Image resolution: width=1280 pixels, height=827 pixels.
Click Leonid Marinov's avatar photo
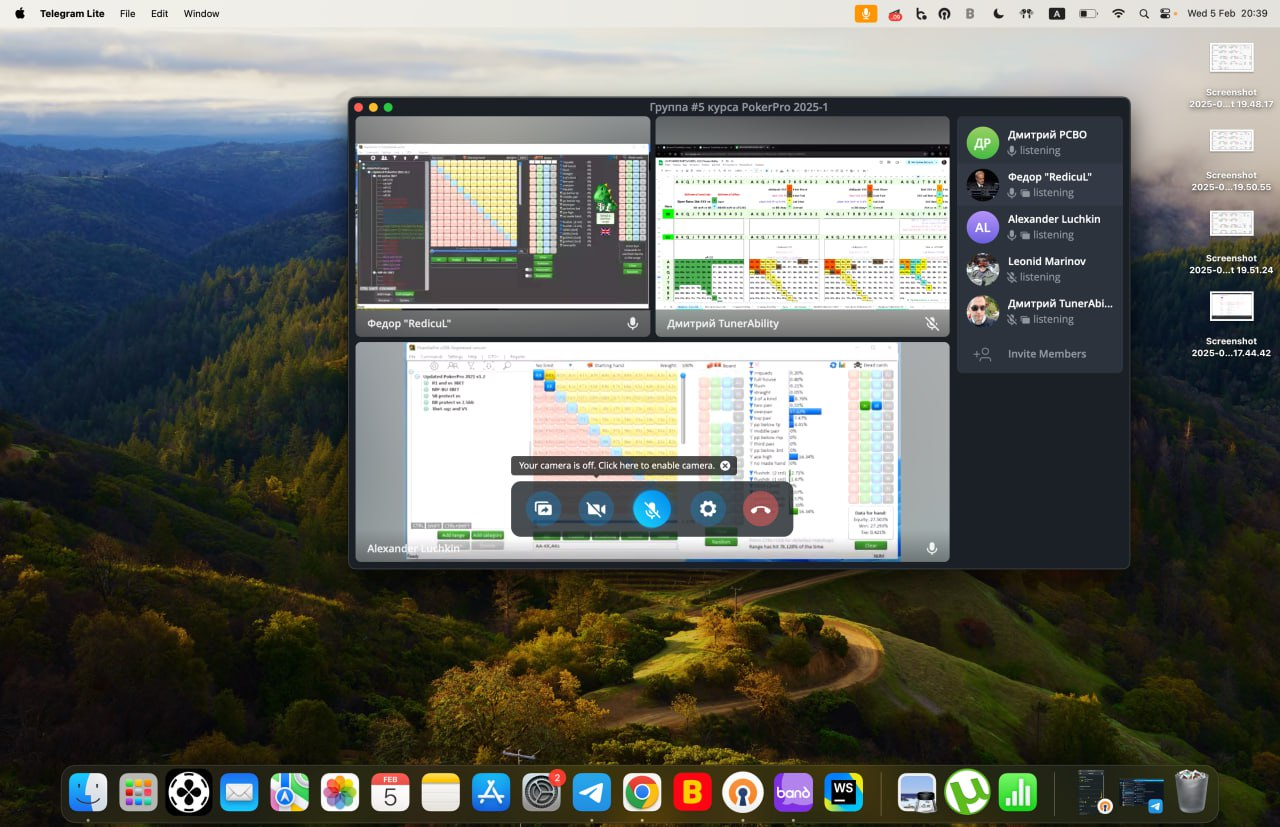pyautogui.click(x=983, y=269)
